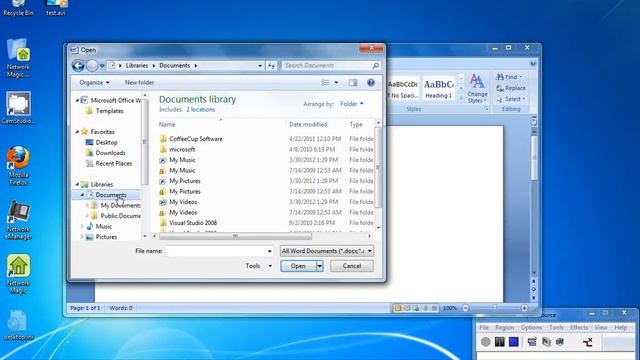
Task: Toggle AVI/SWF recording mode in CamStudio
Action: click(546, 342)
